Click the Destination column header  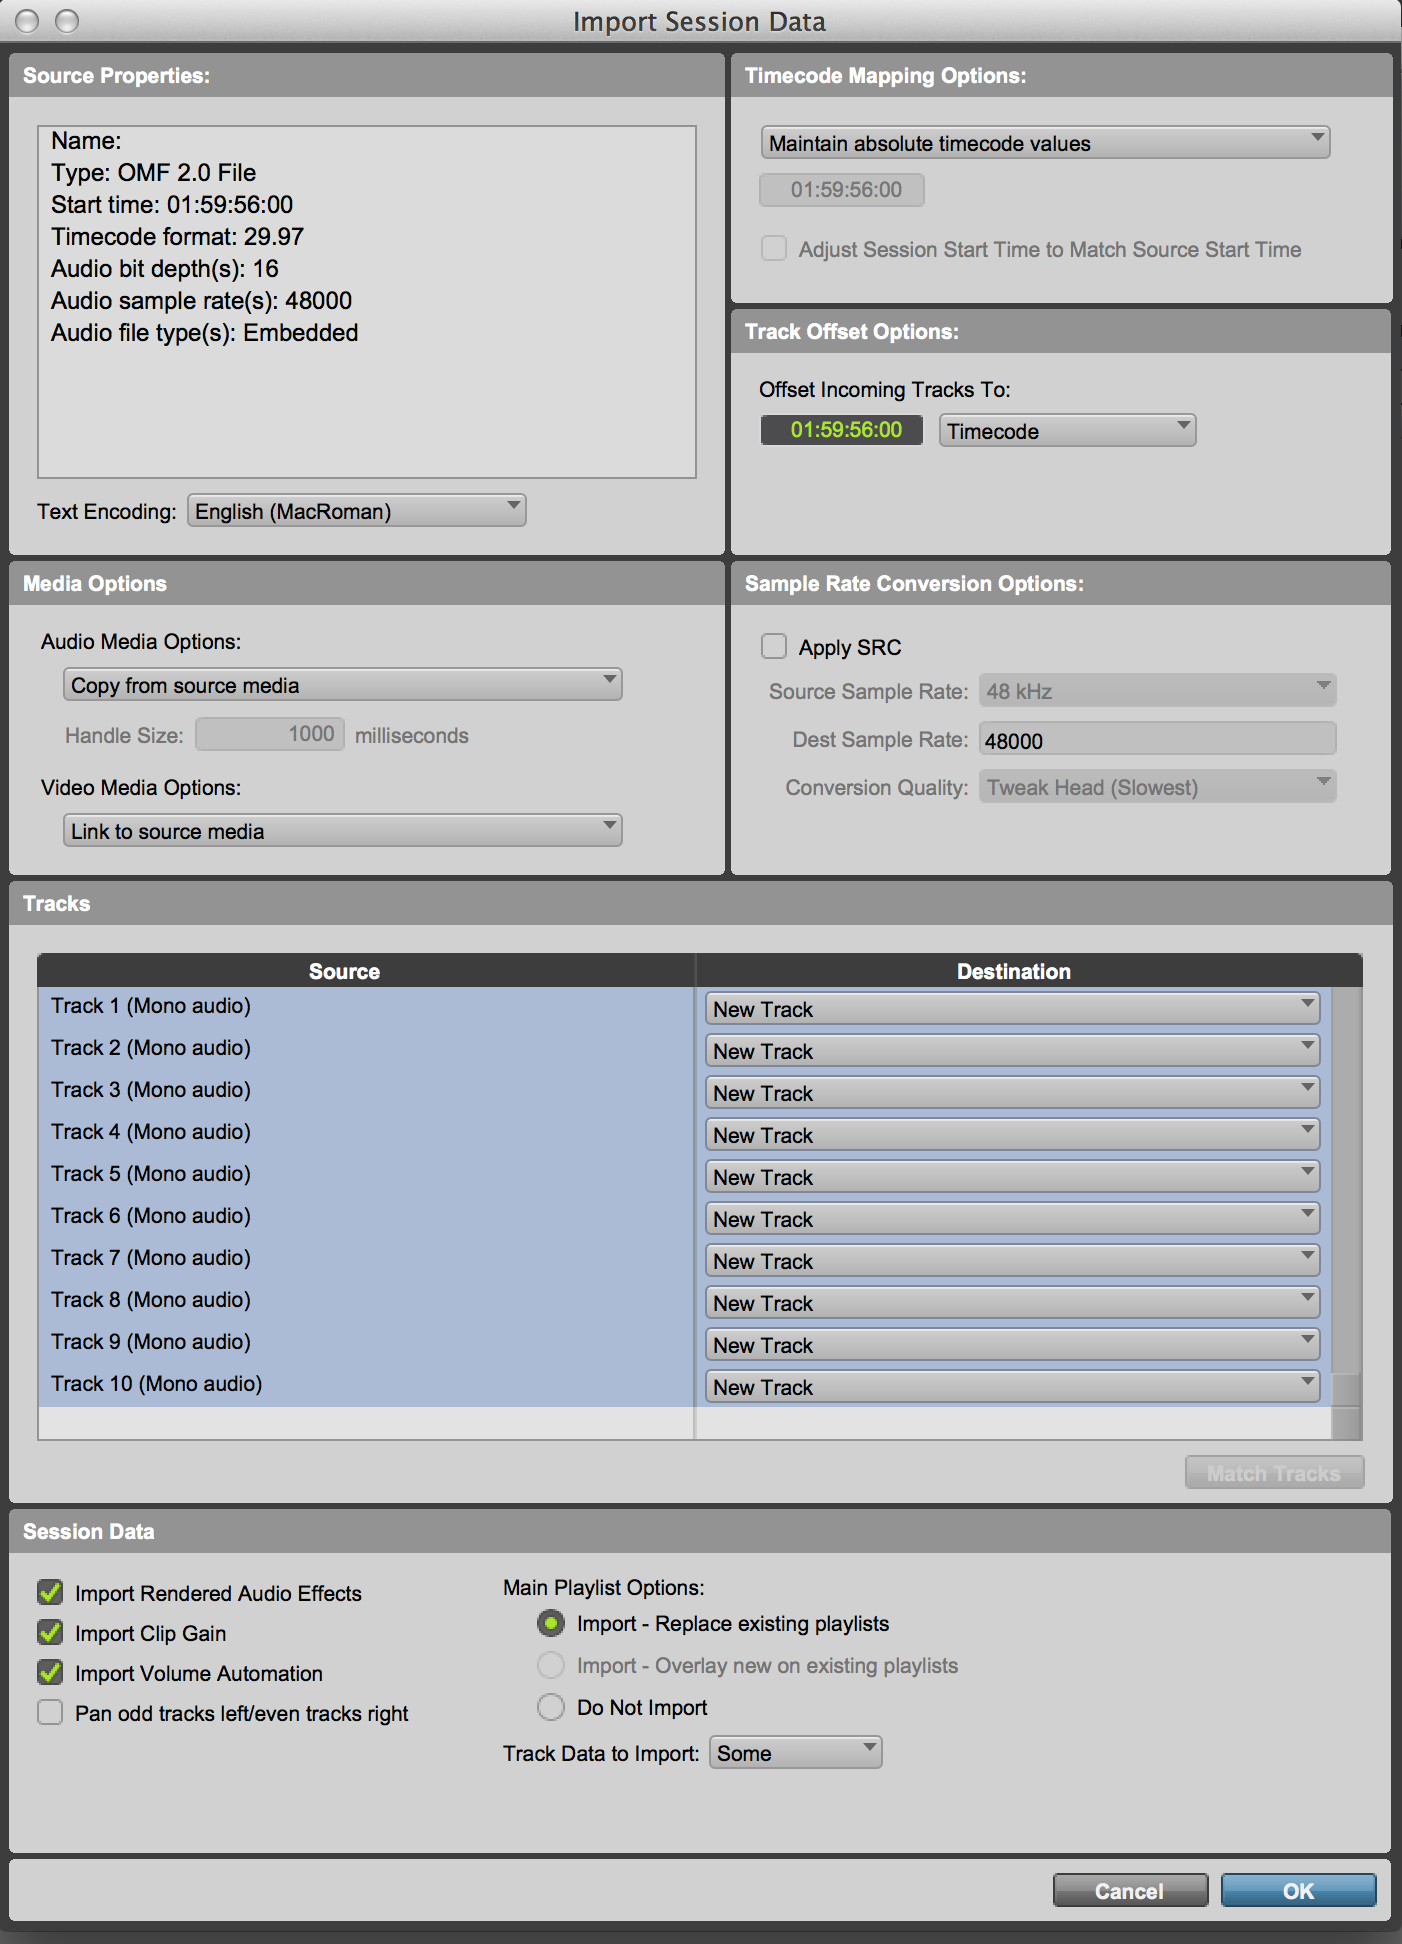[1029, 971]
